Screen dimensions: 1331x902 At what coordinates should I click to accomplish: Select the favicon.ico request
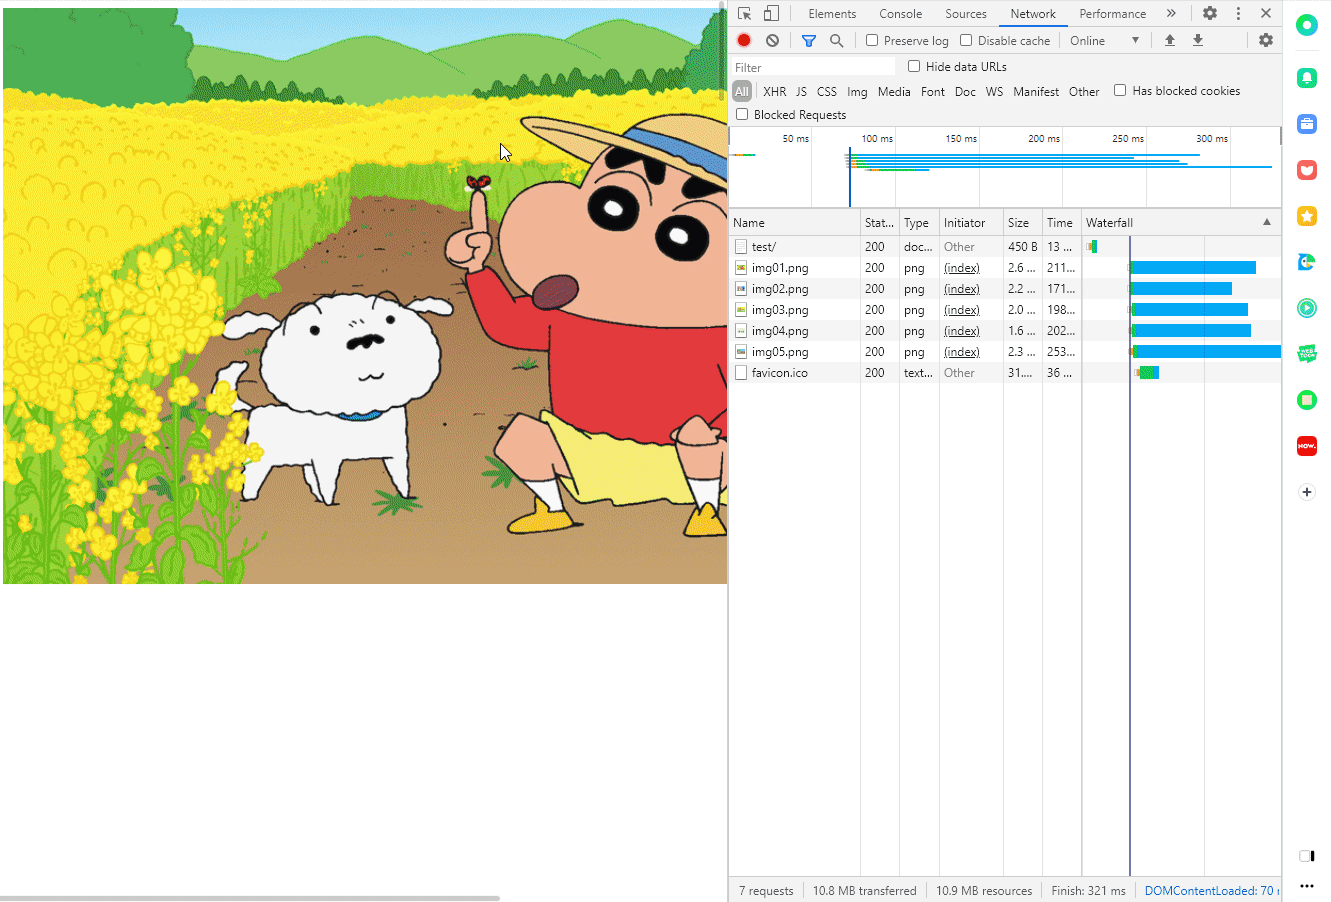tap(1005, 372)
